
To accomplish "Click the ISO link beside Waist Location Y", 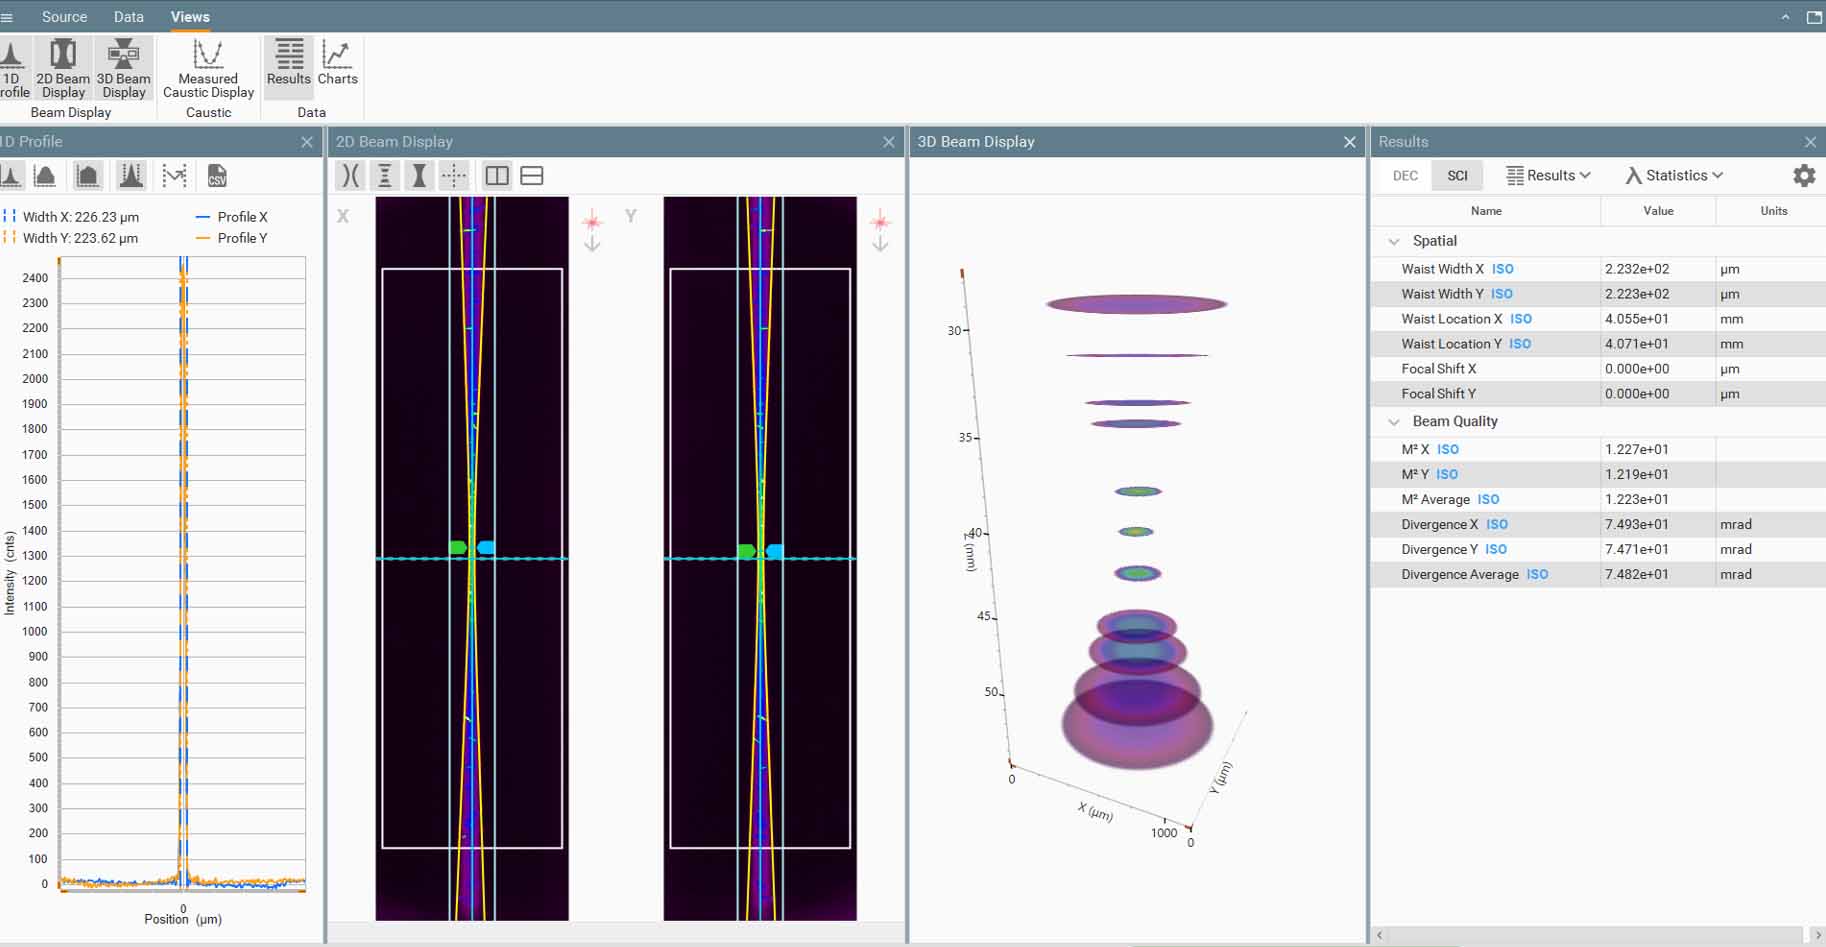I will (x=1519, y=344).
